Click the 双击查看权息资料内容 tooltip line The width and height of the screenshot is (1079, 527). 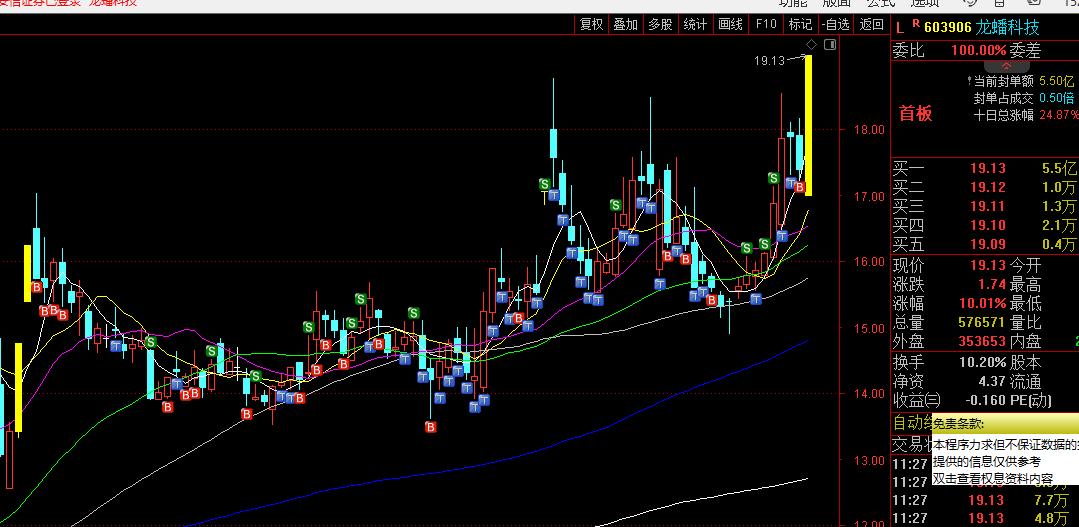pyautogui.click(x=993, y=478)
